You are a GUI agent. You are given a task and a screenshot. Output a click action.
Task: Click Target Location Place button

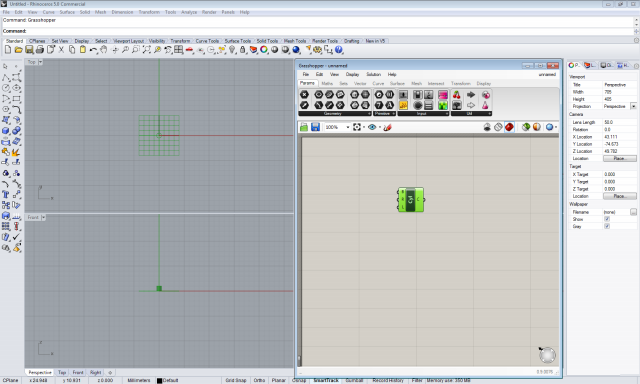click(x=620, y=196)
